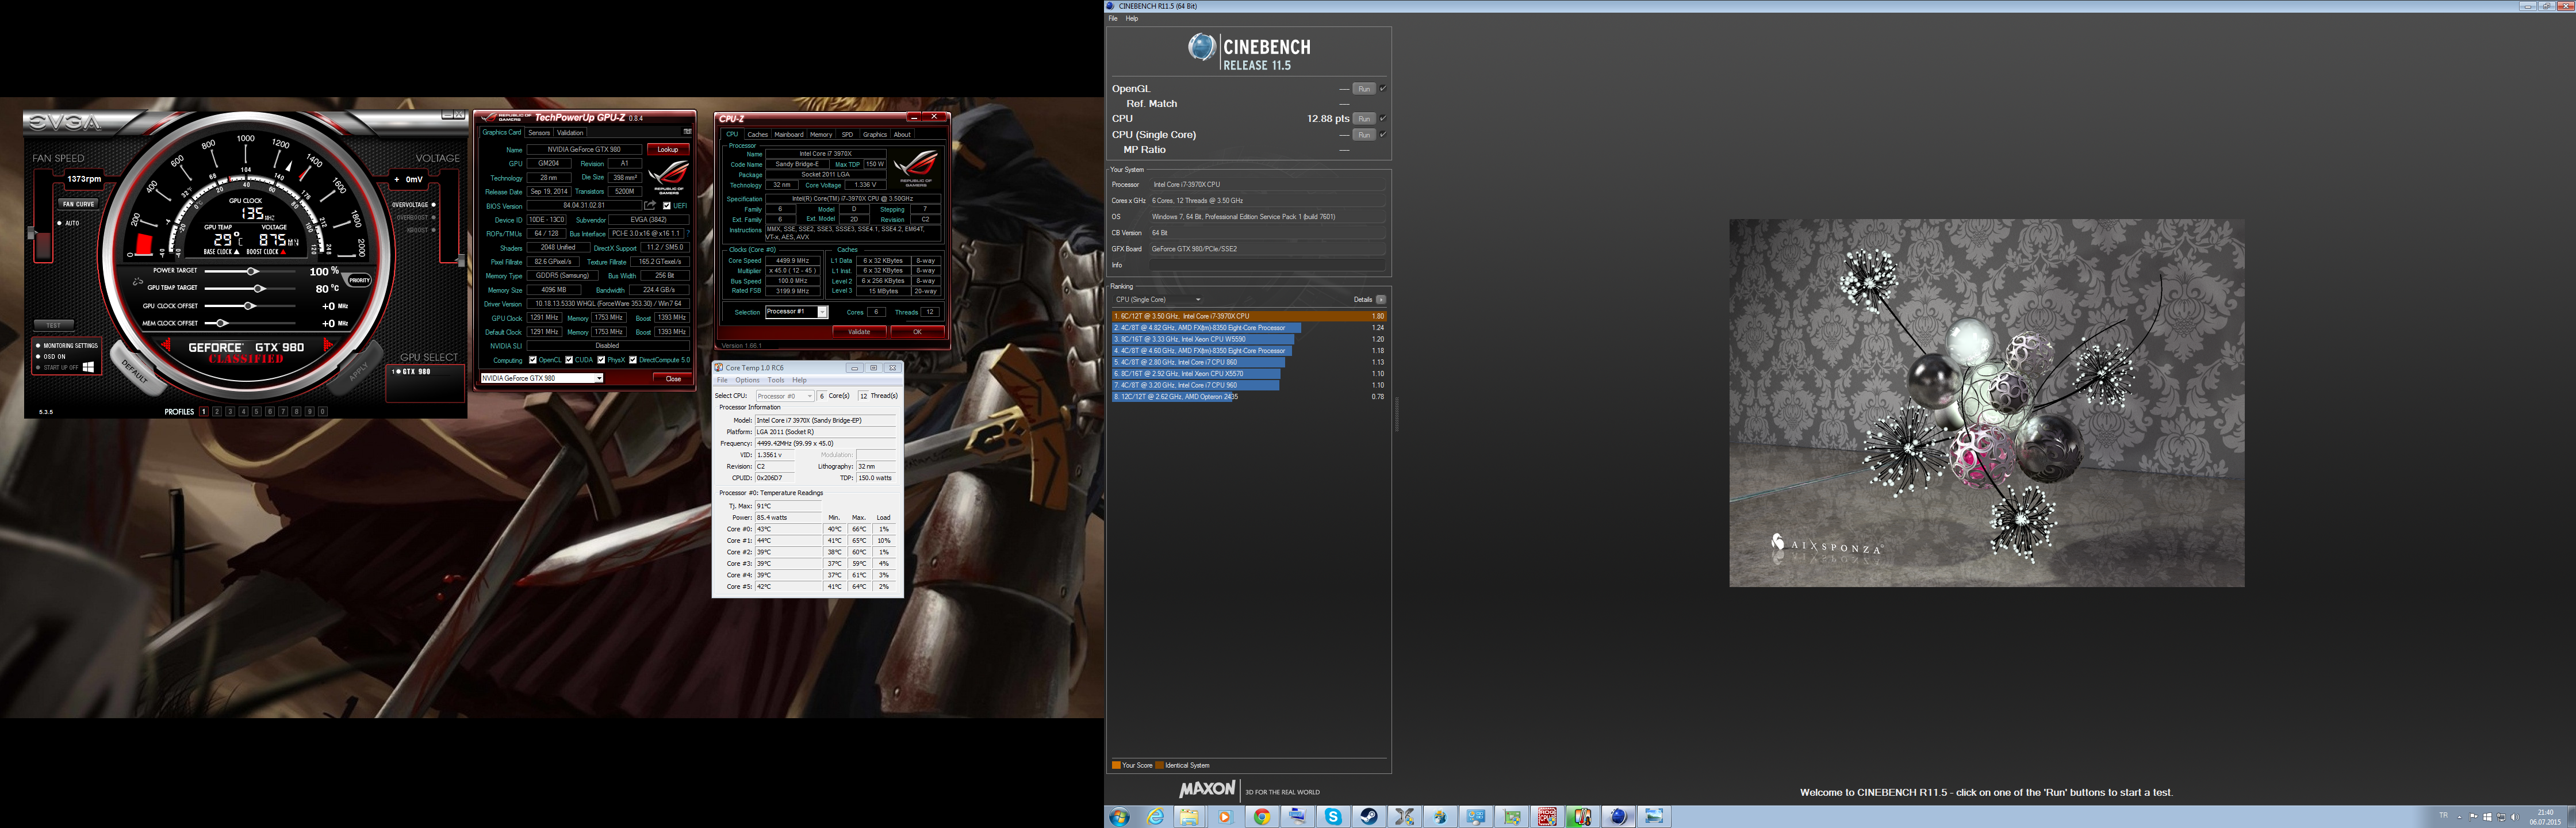Open Google Chrome from taskbar
2576x828 pixels.
coord(1262,817)
